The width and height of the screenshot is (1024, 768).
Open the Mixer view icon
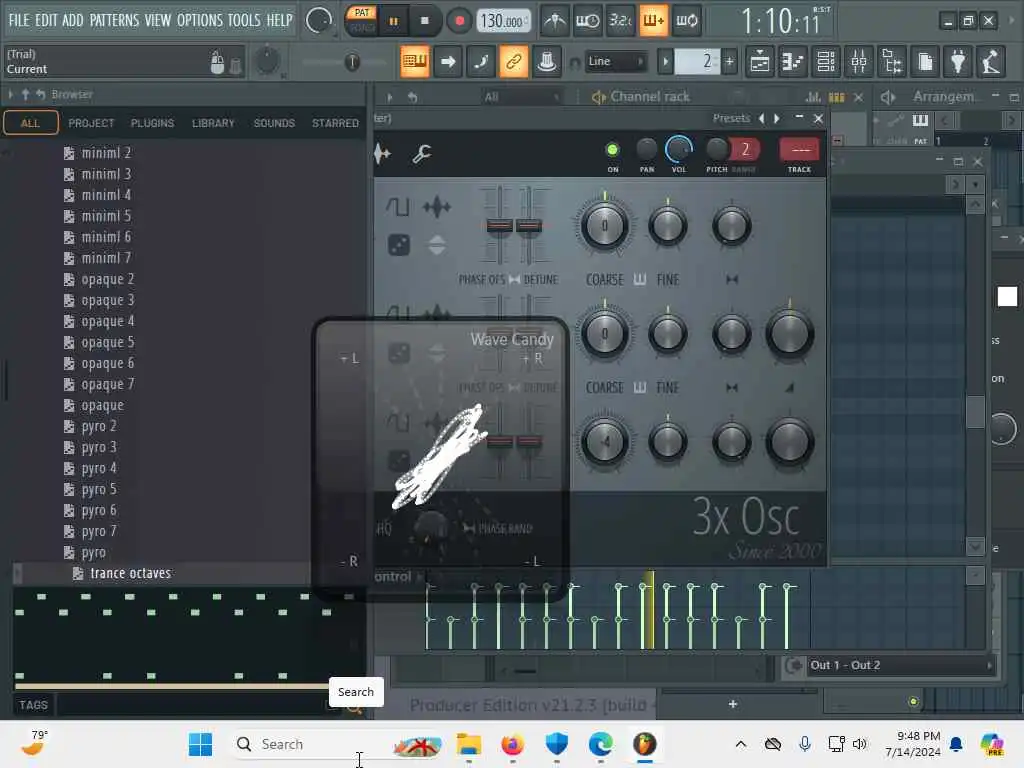coord(859,62)
